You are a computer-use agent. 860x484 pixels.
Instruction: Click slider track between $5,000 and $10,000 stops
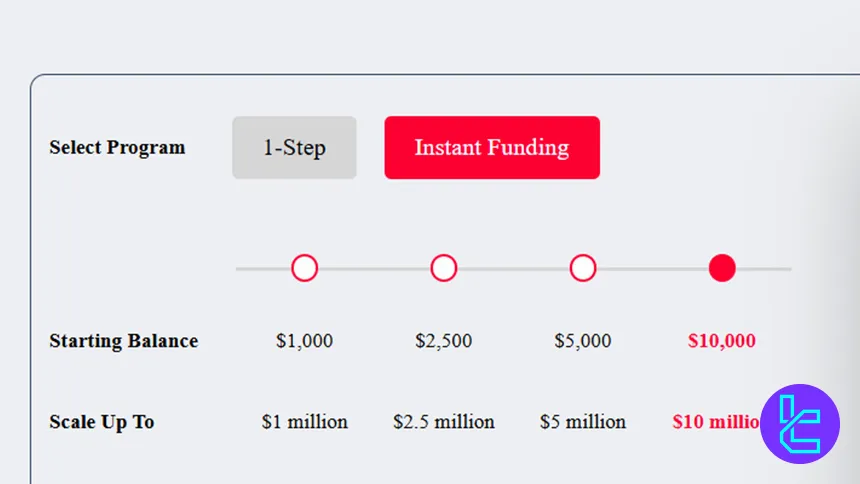pyautogui.click(x=652, y=269)
